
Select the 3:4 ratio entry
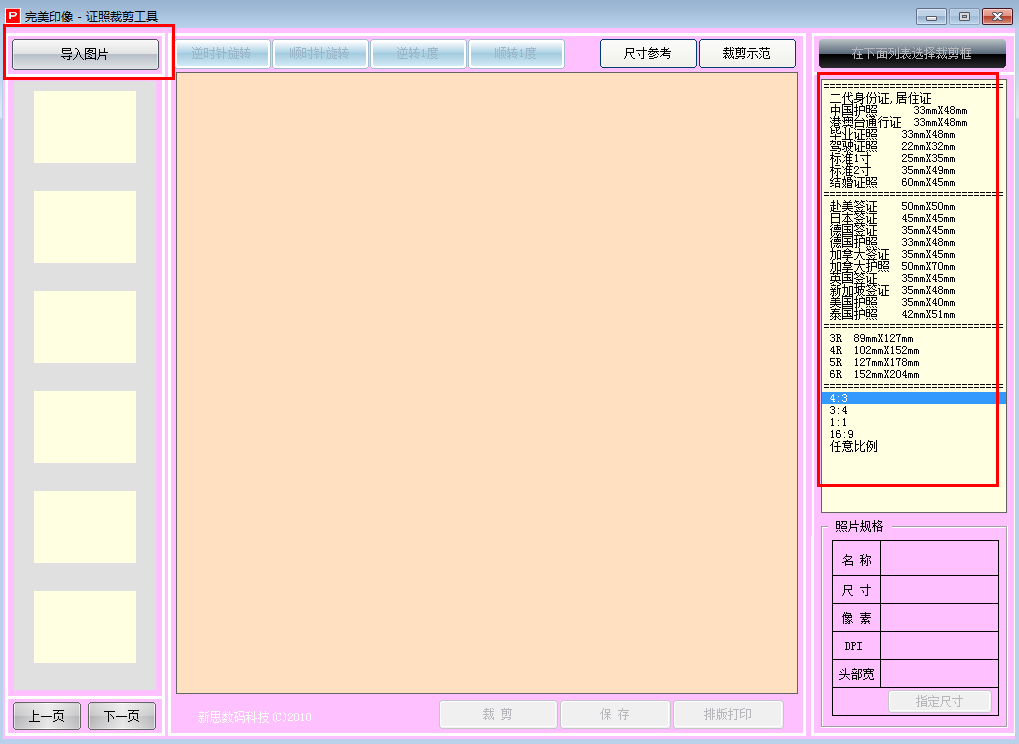(913, 411)
